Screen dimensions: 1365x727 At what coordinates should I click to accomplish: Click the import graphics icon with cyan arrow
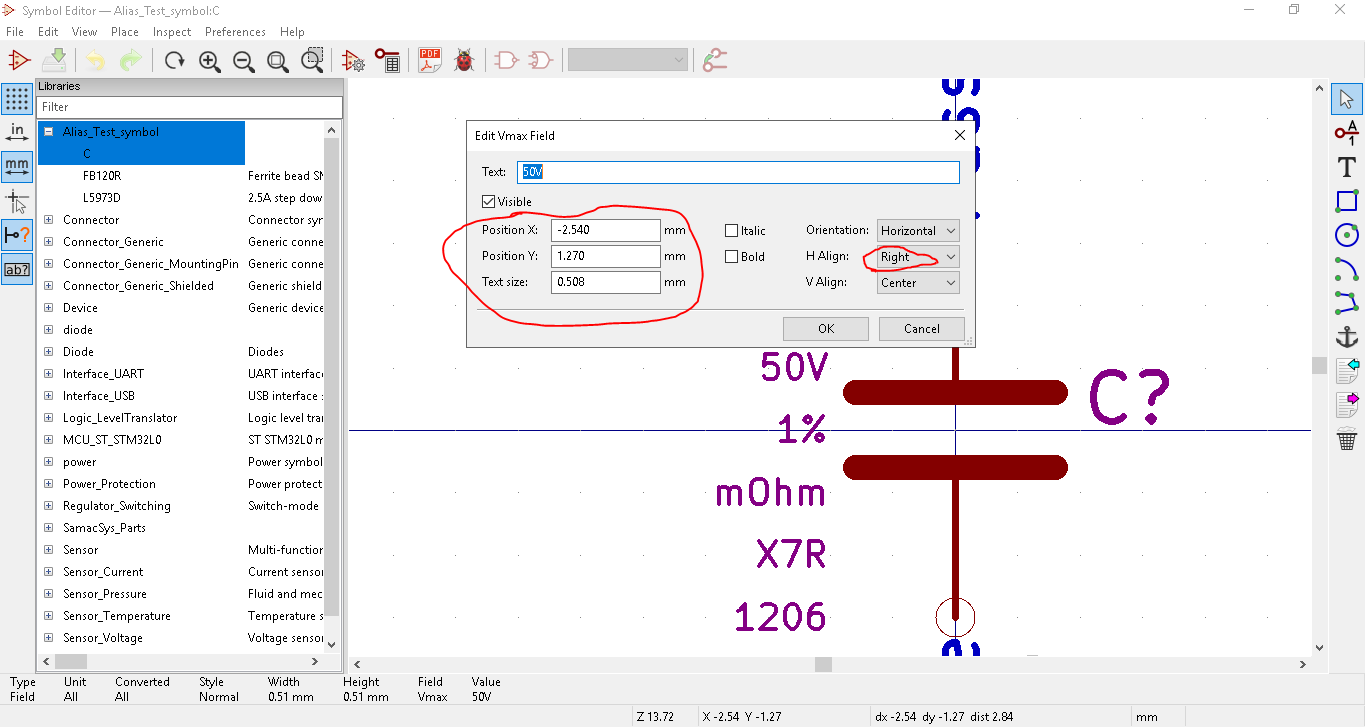1346,371
